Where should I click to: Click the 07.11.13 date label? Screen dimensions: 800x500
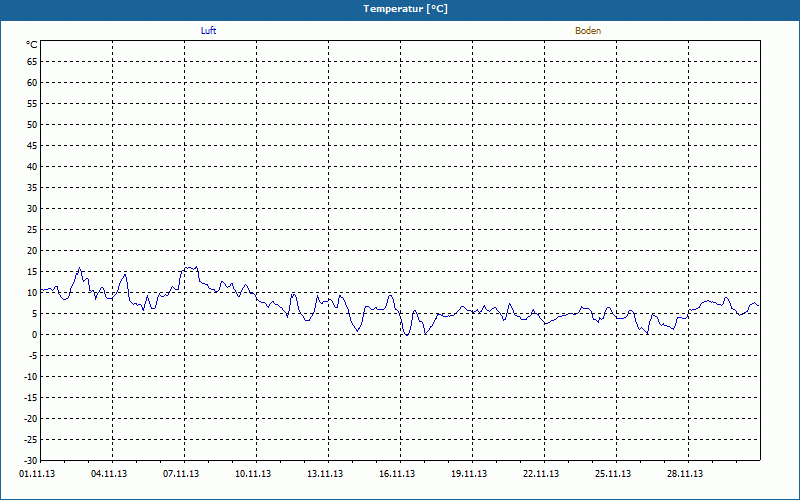coord(181,473)
